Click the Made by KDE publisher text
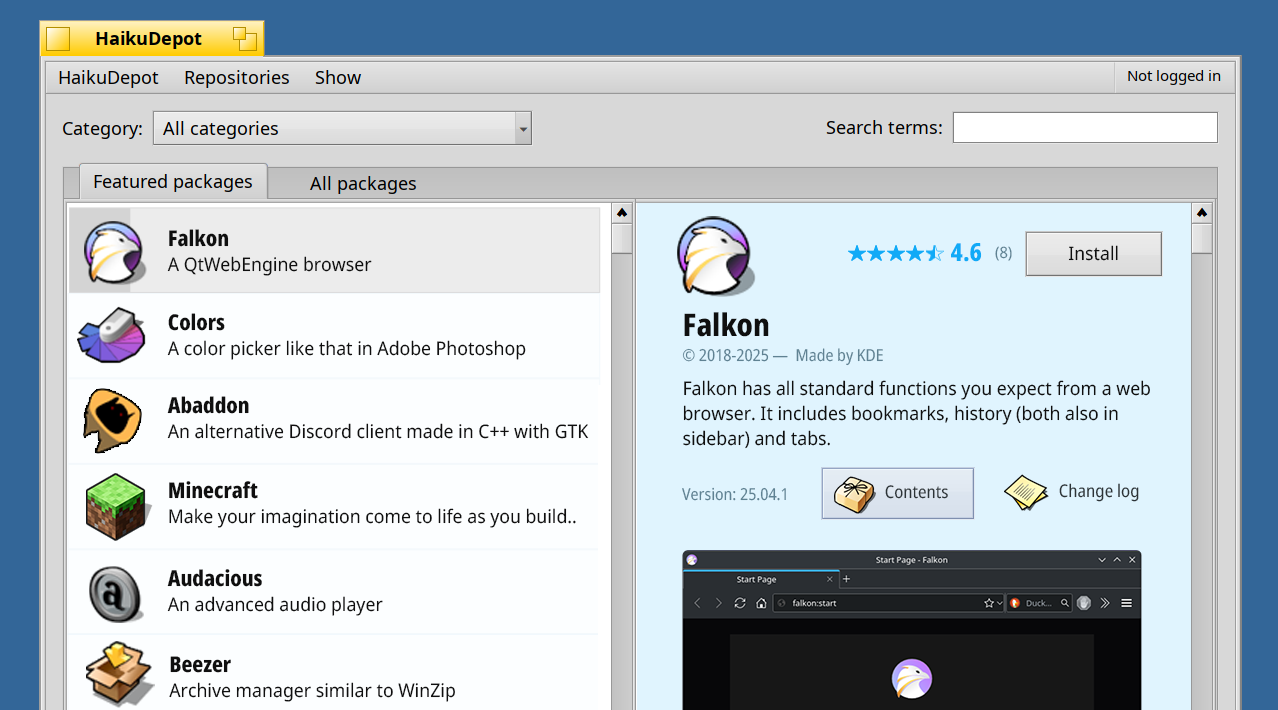 click(x=839, y=355)
